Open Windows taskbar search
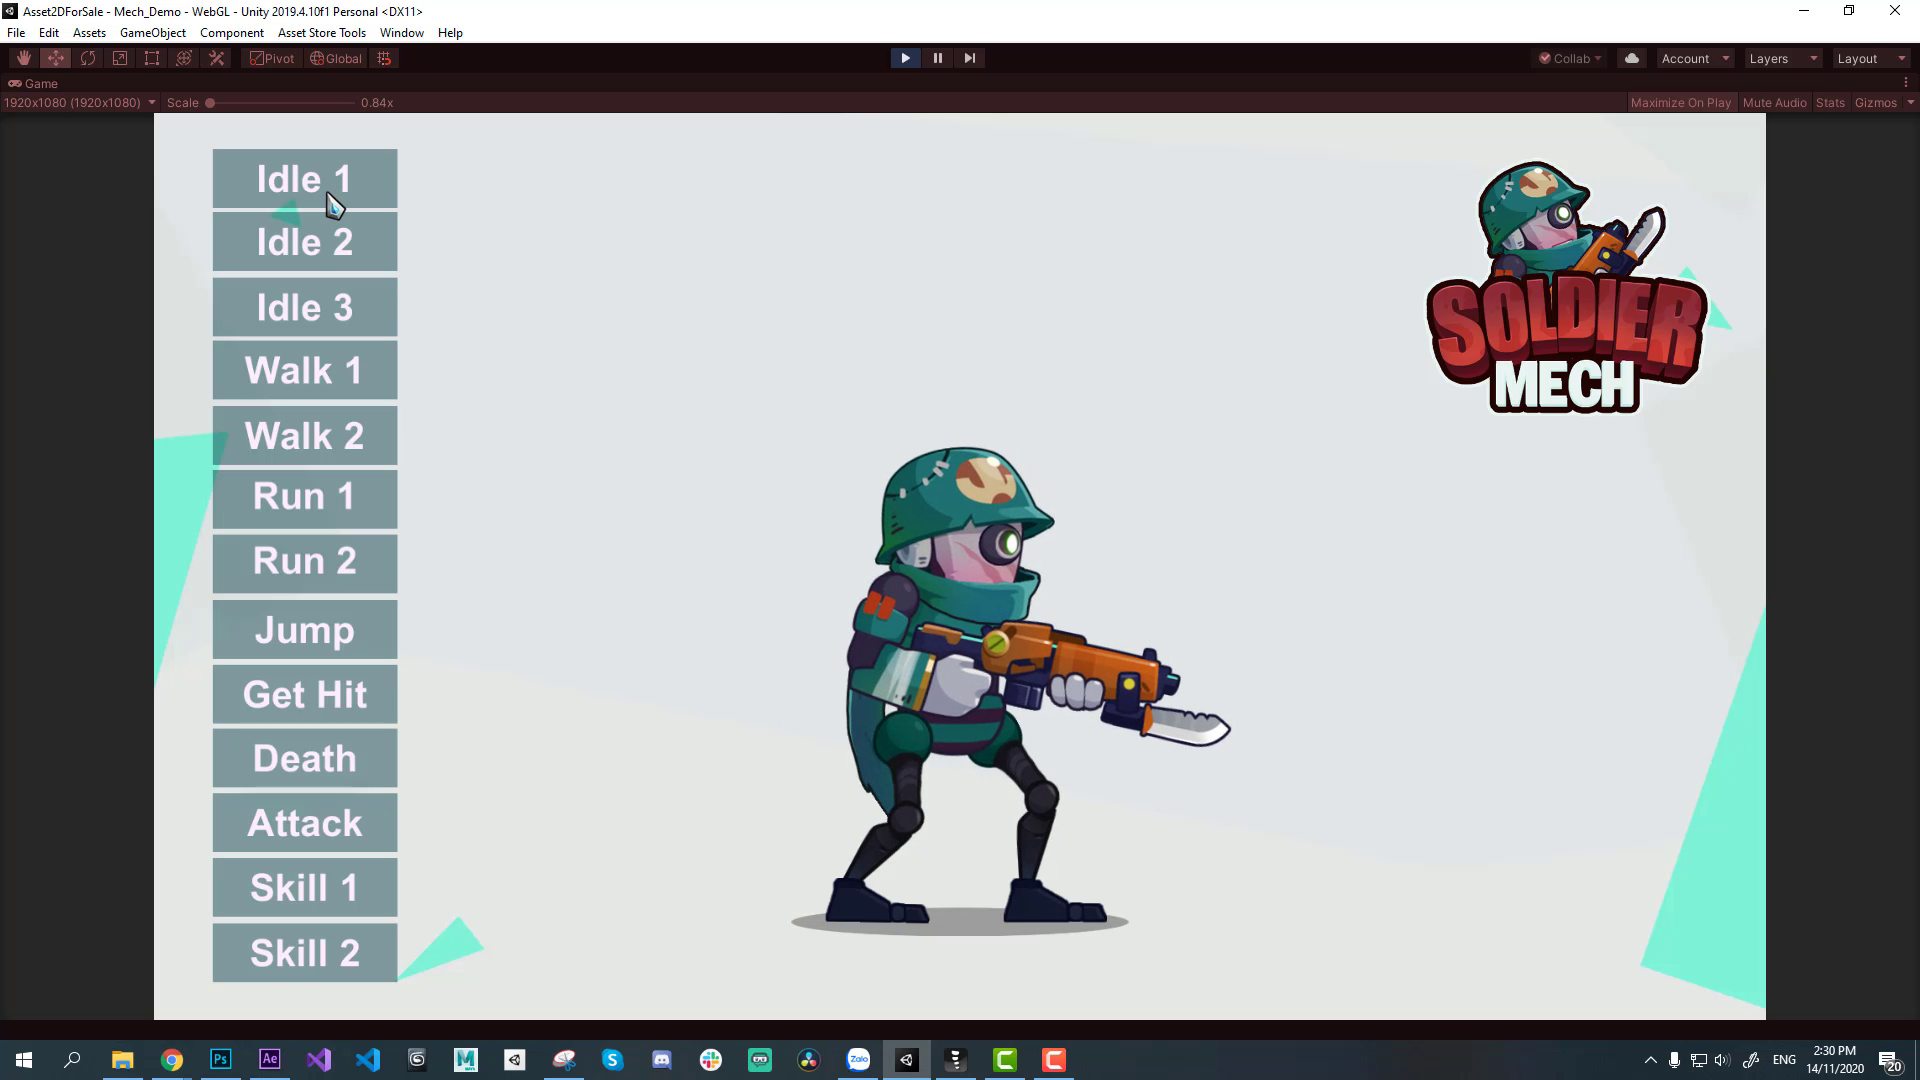 coord(72,1060)
